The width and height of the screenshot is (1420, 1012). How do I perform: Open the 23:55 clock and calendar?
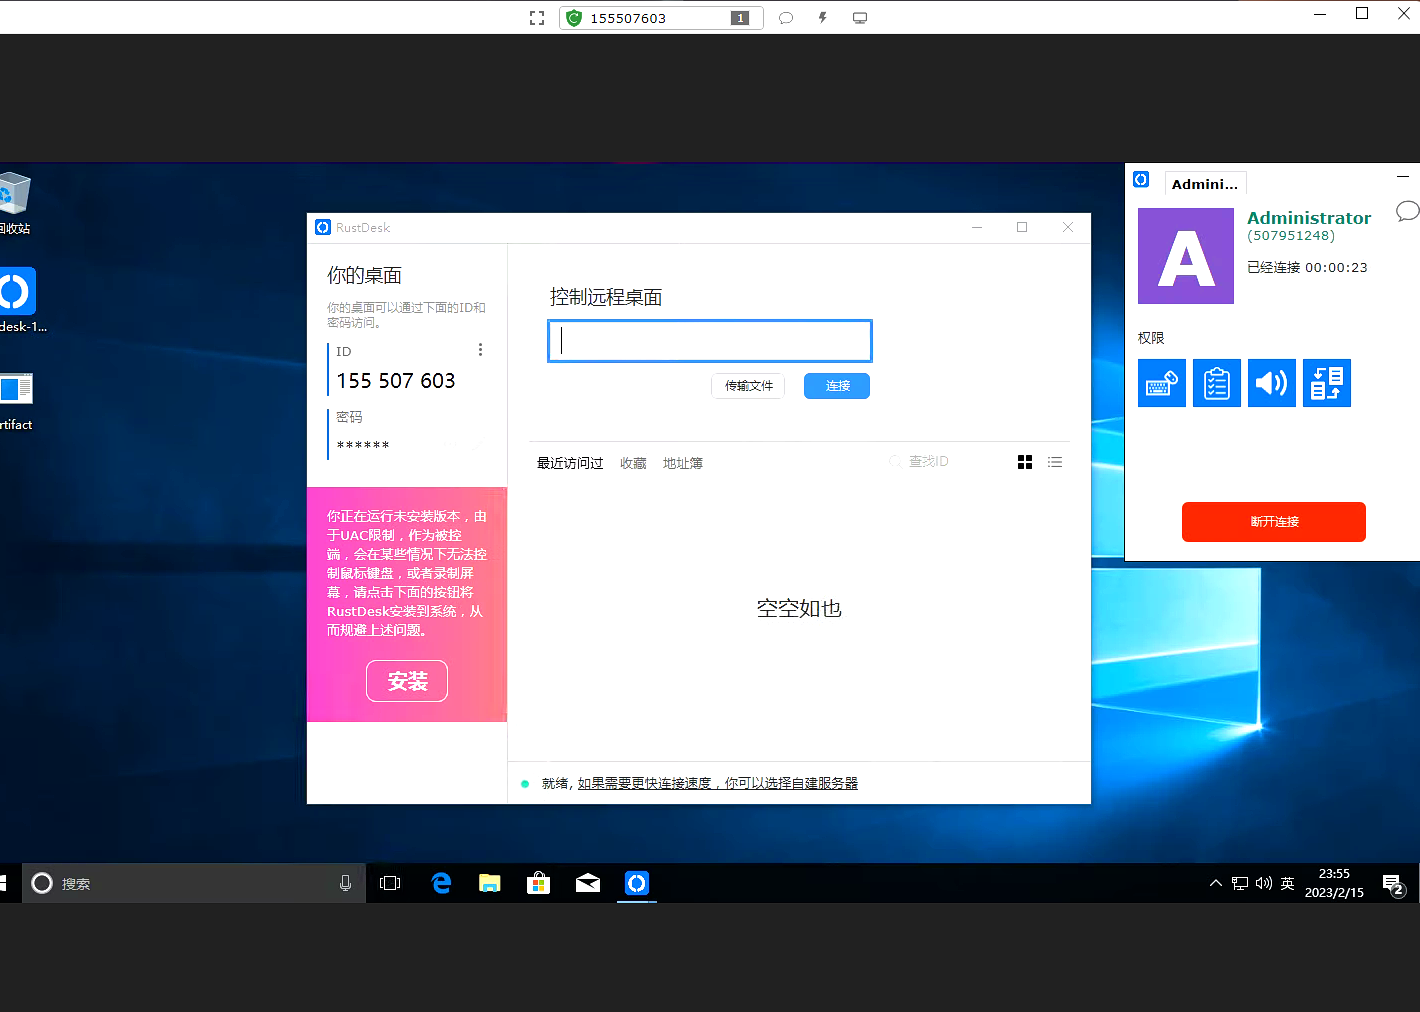pos(1334,883)
